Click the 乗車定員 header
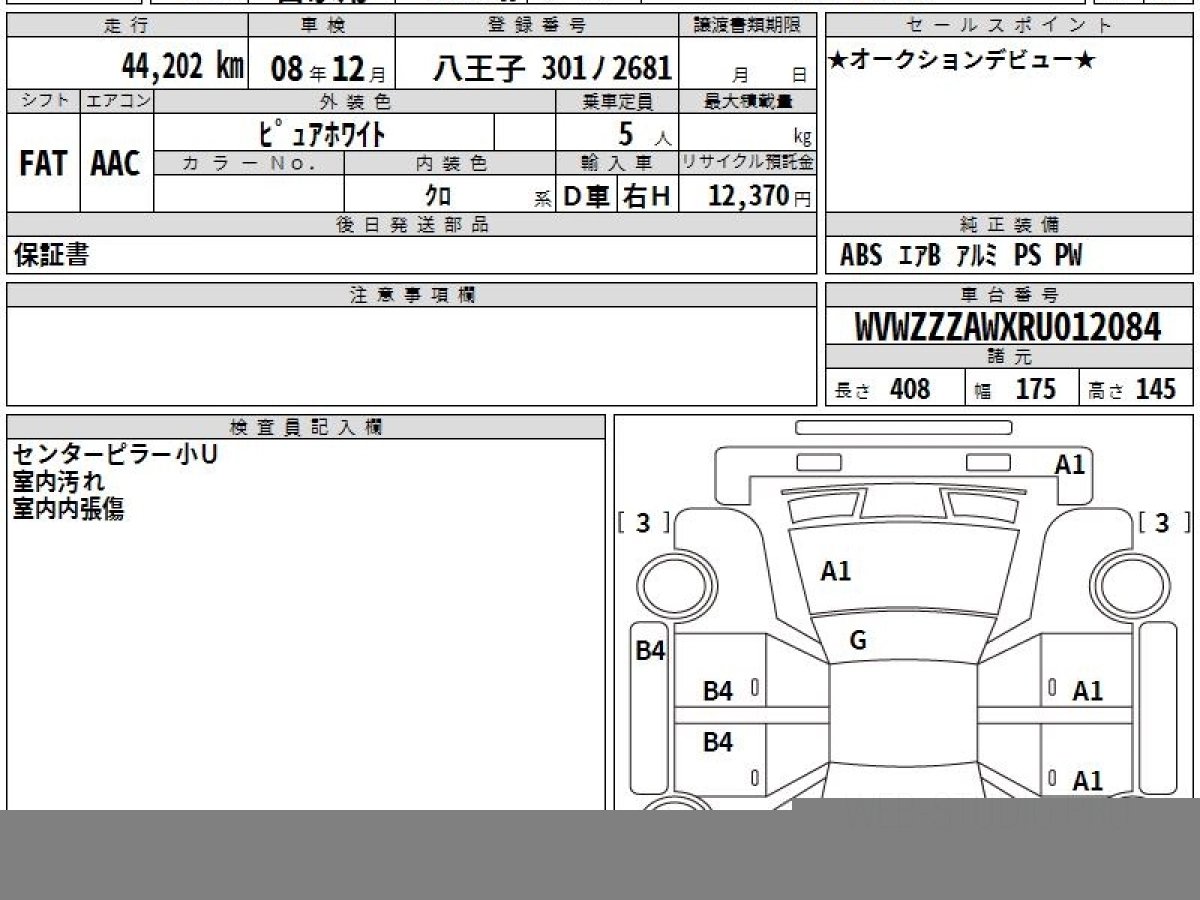Viewport: 1200px width, 900px height. (617, 101)
